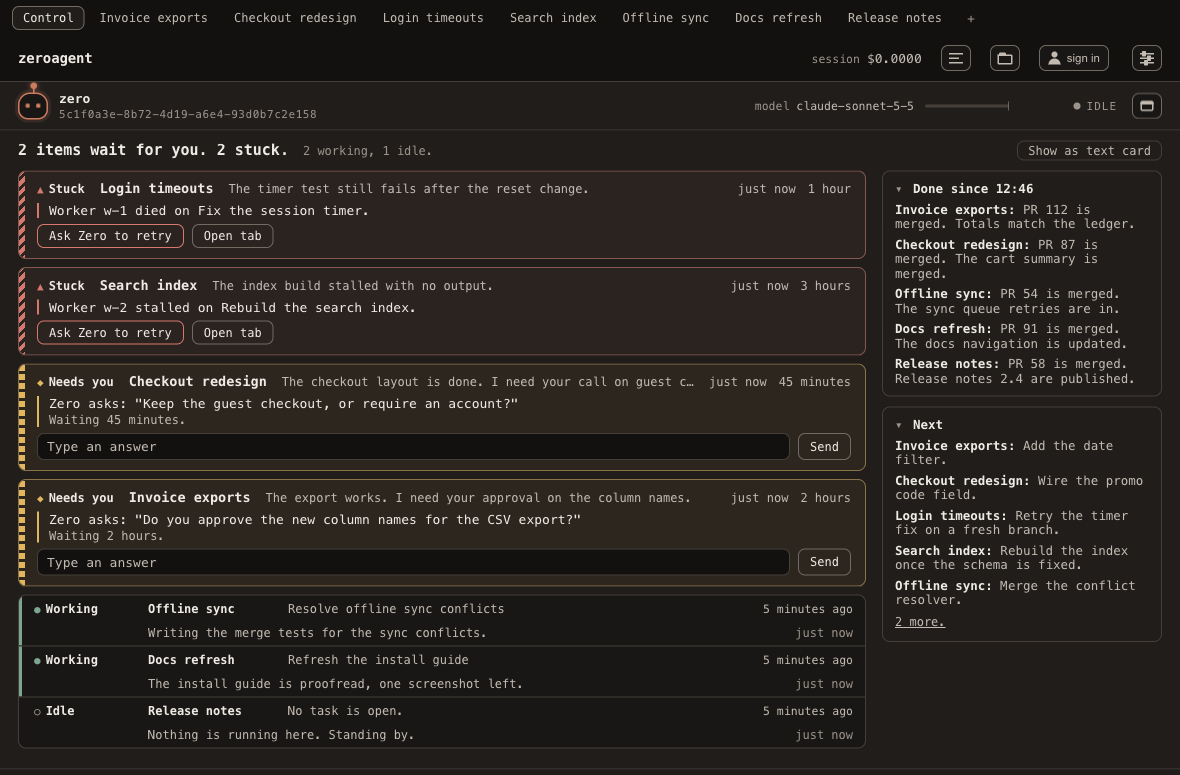Click Show as text card button

1089,150
